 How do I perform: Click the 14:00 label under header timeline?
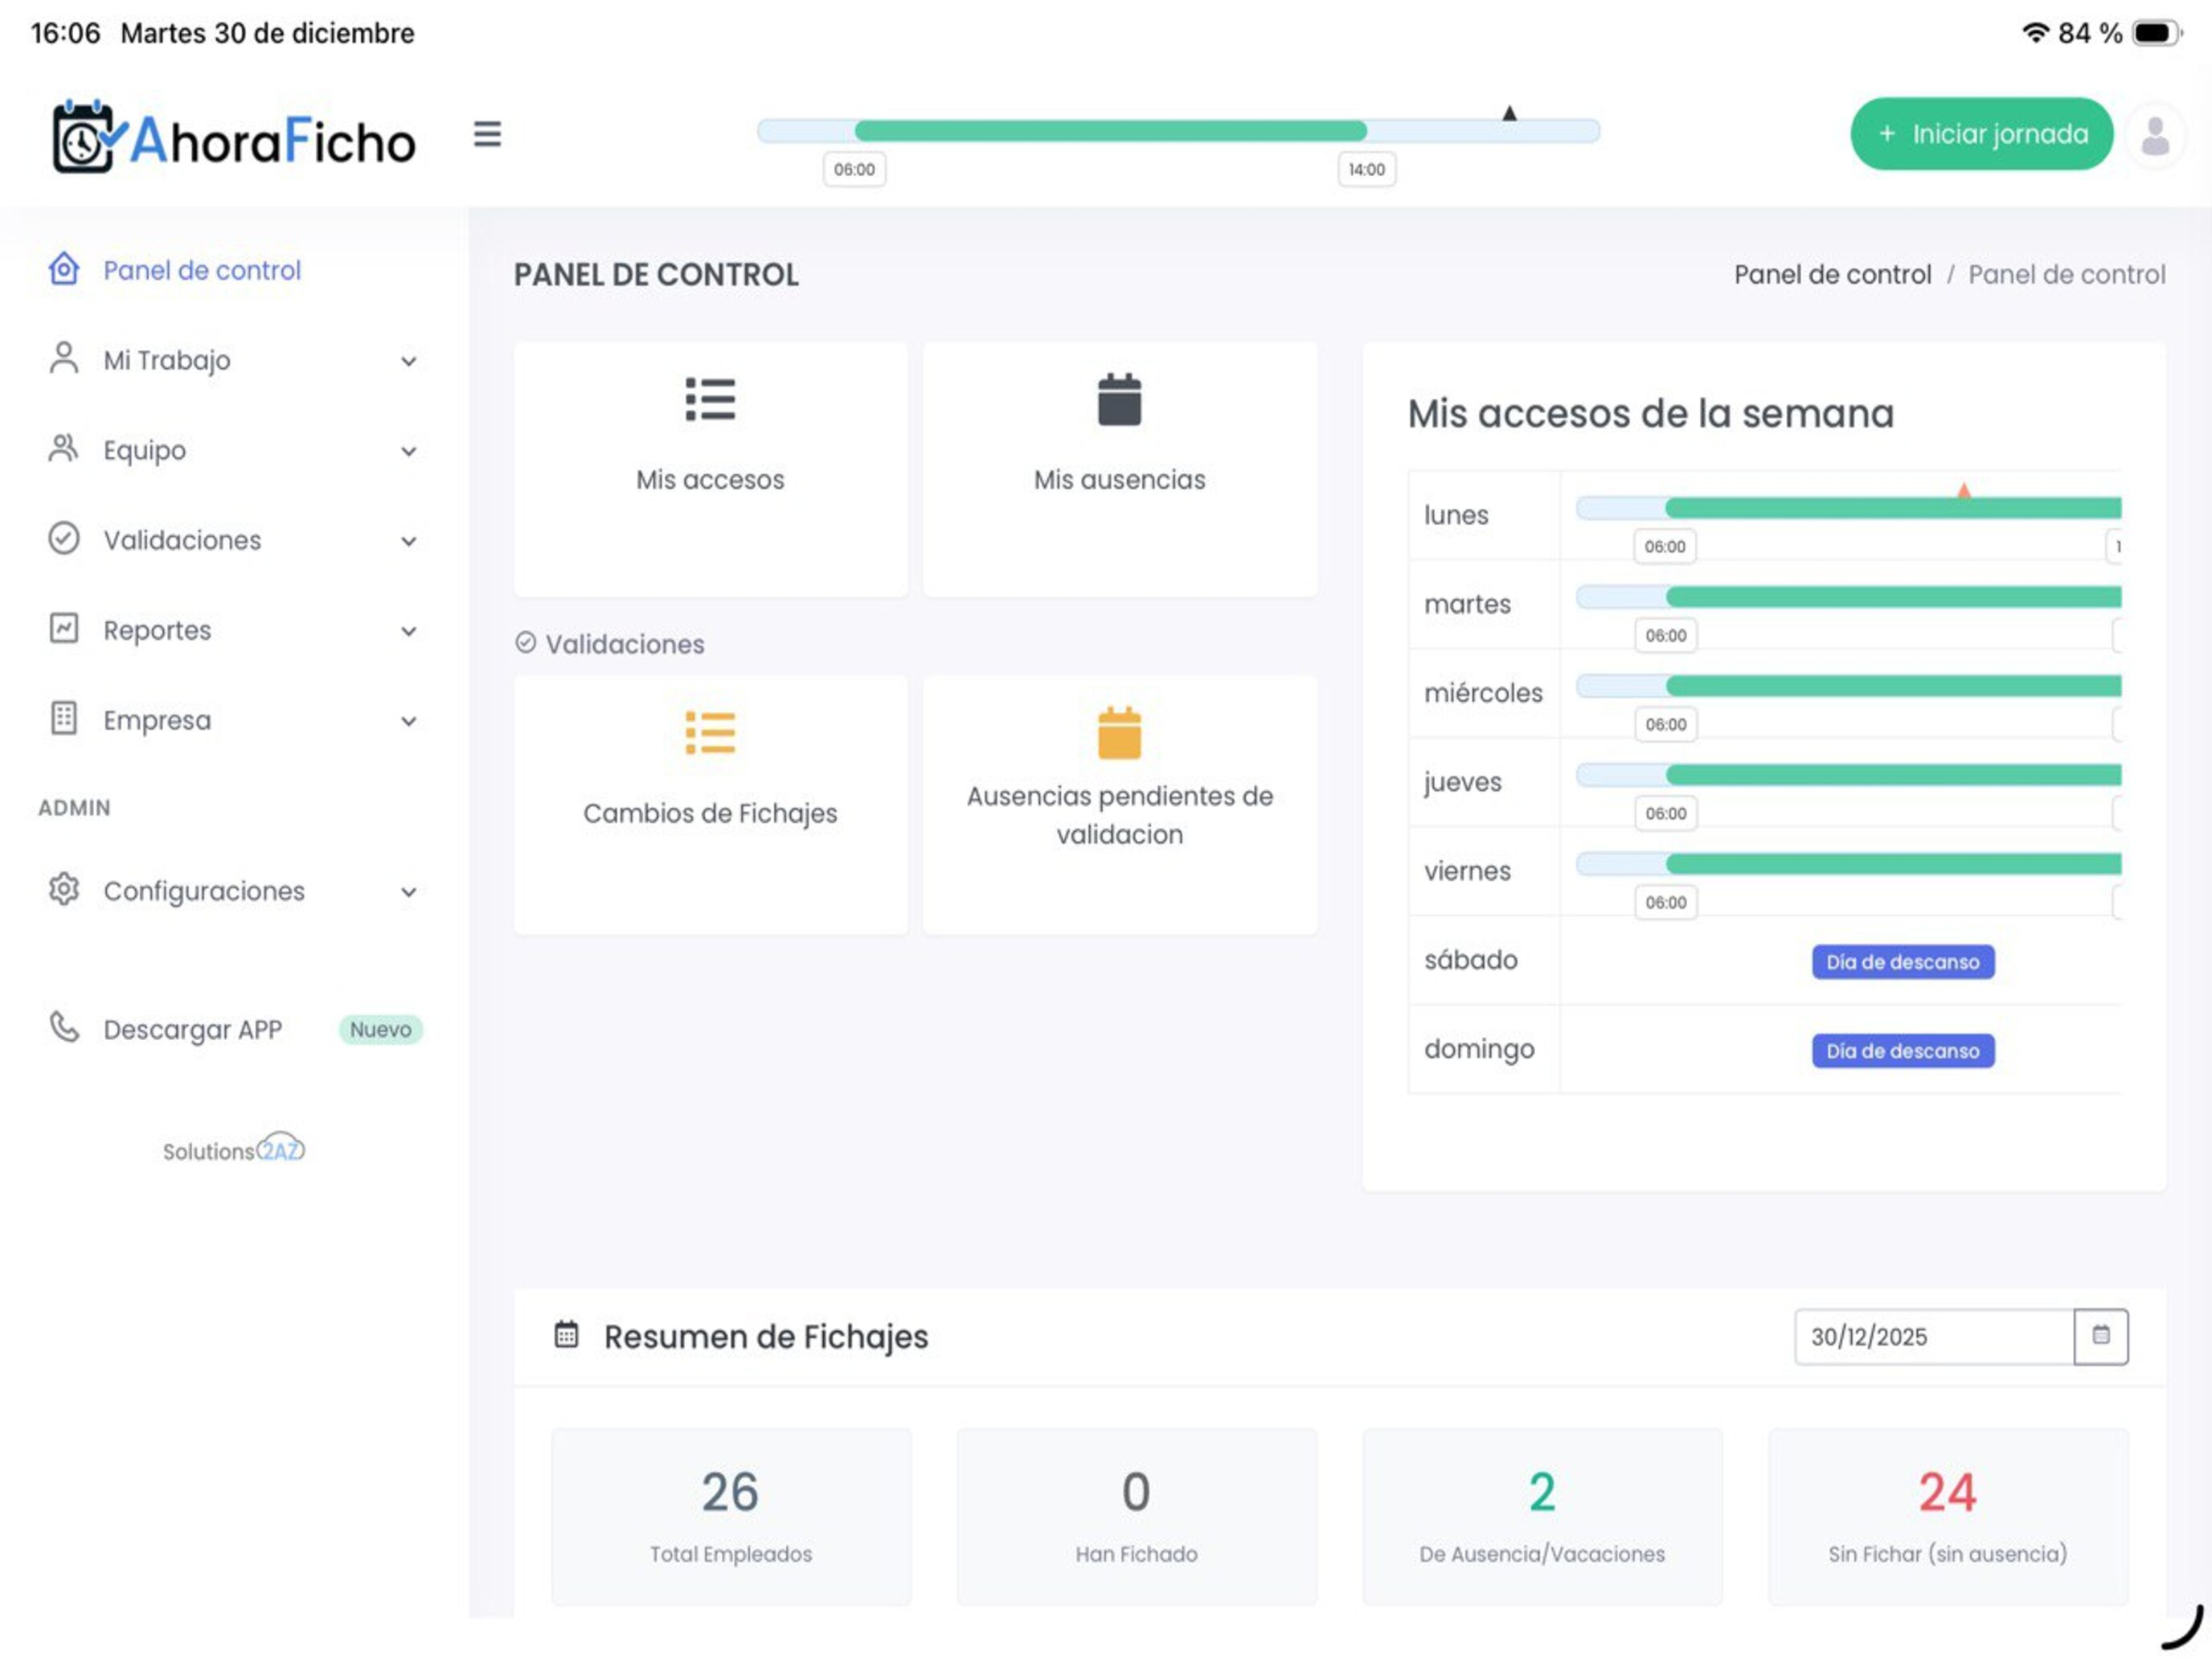coord(1366,169)
